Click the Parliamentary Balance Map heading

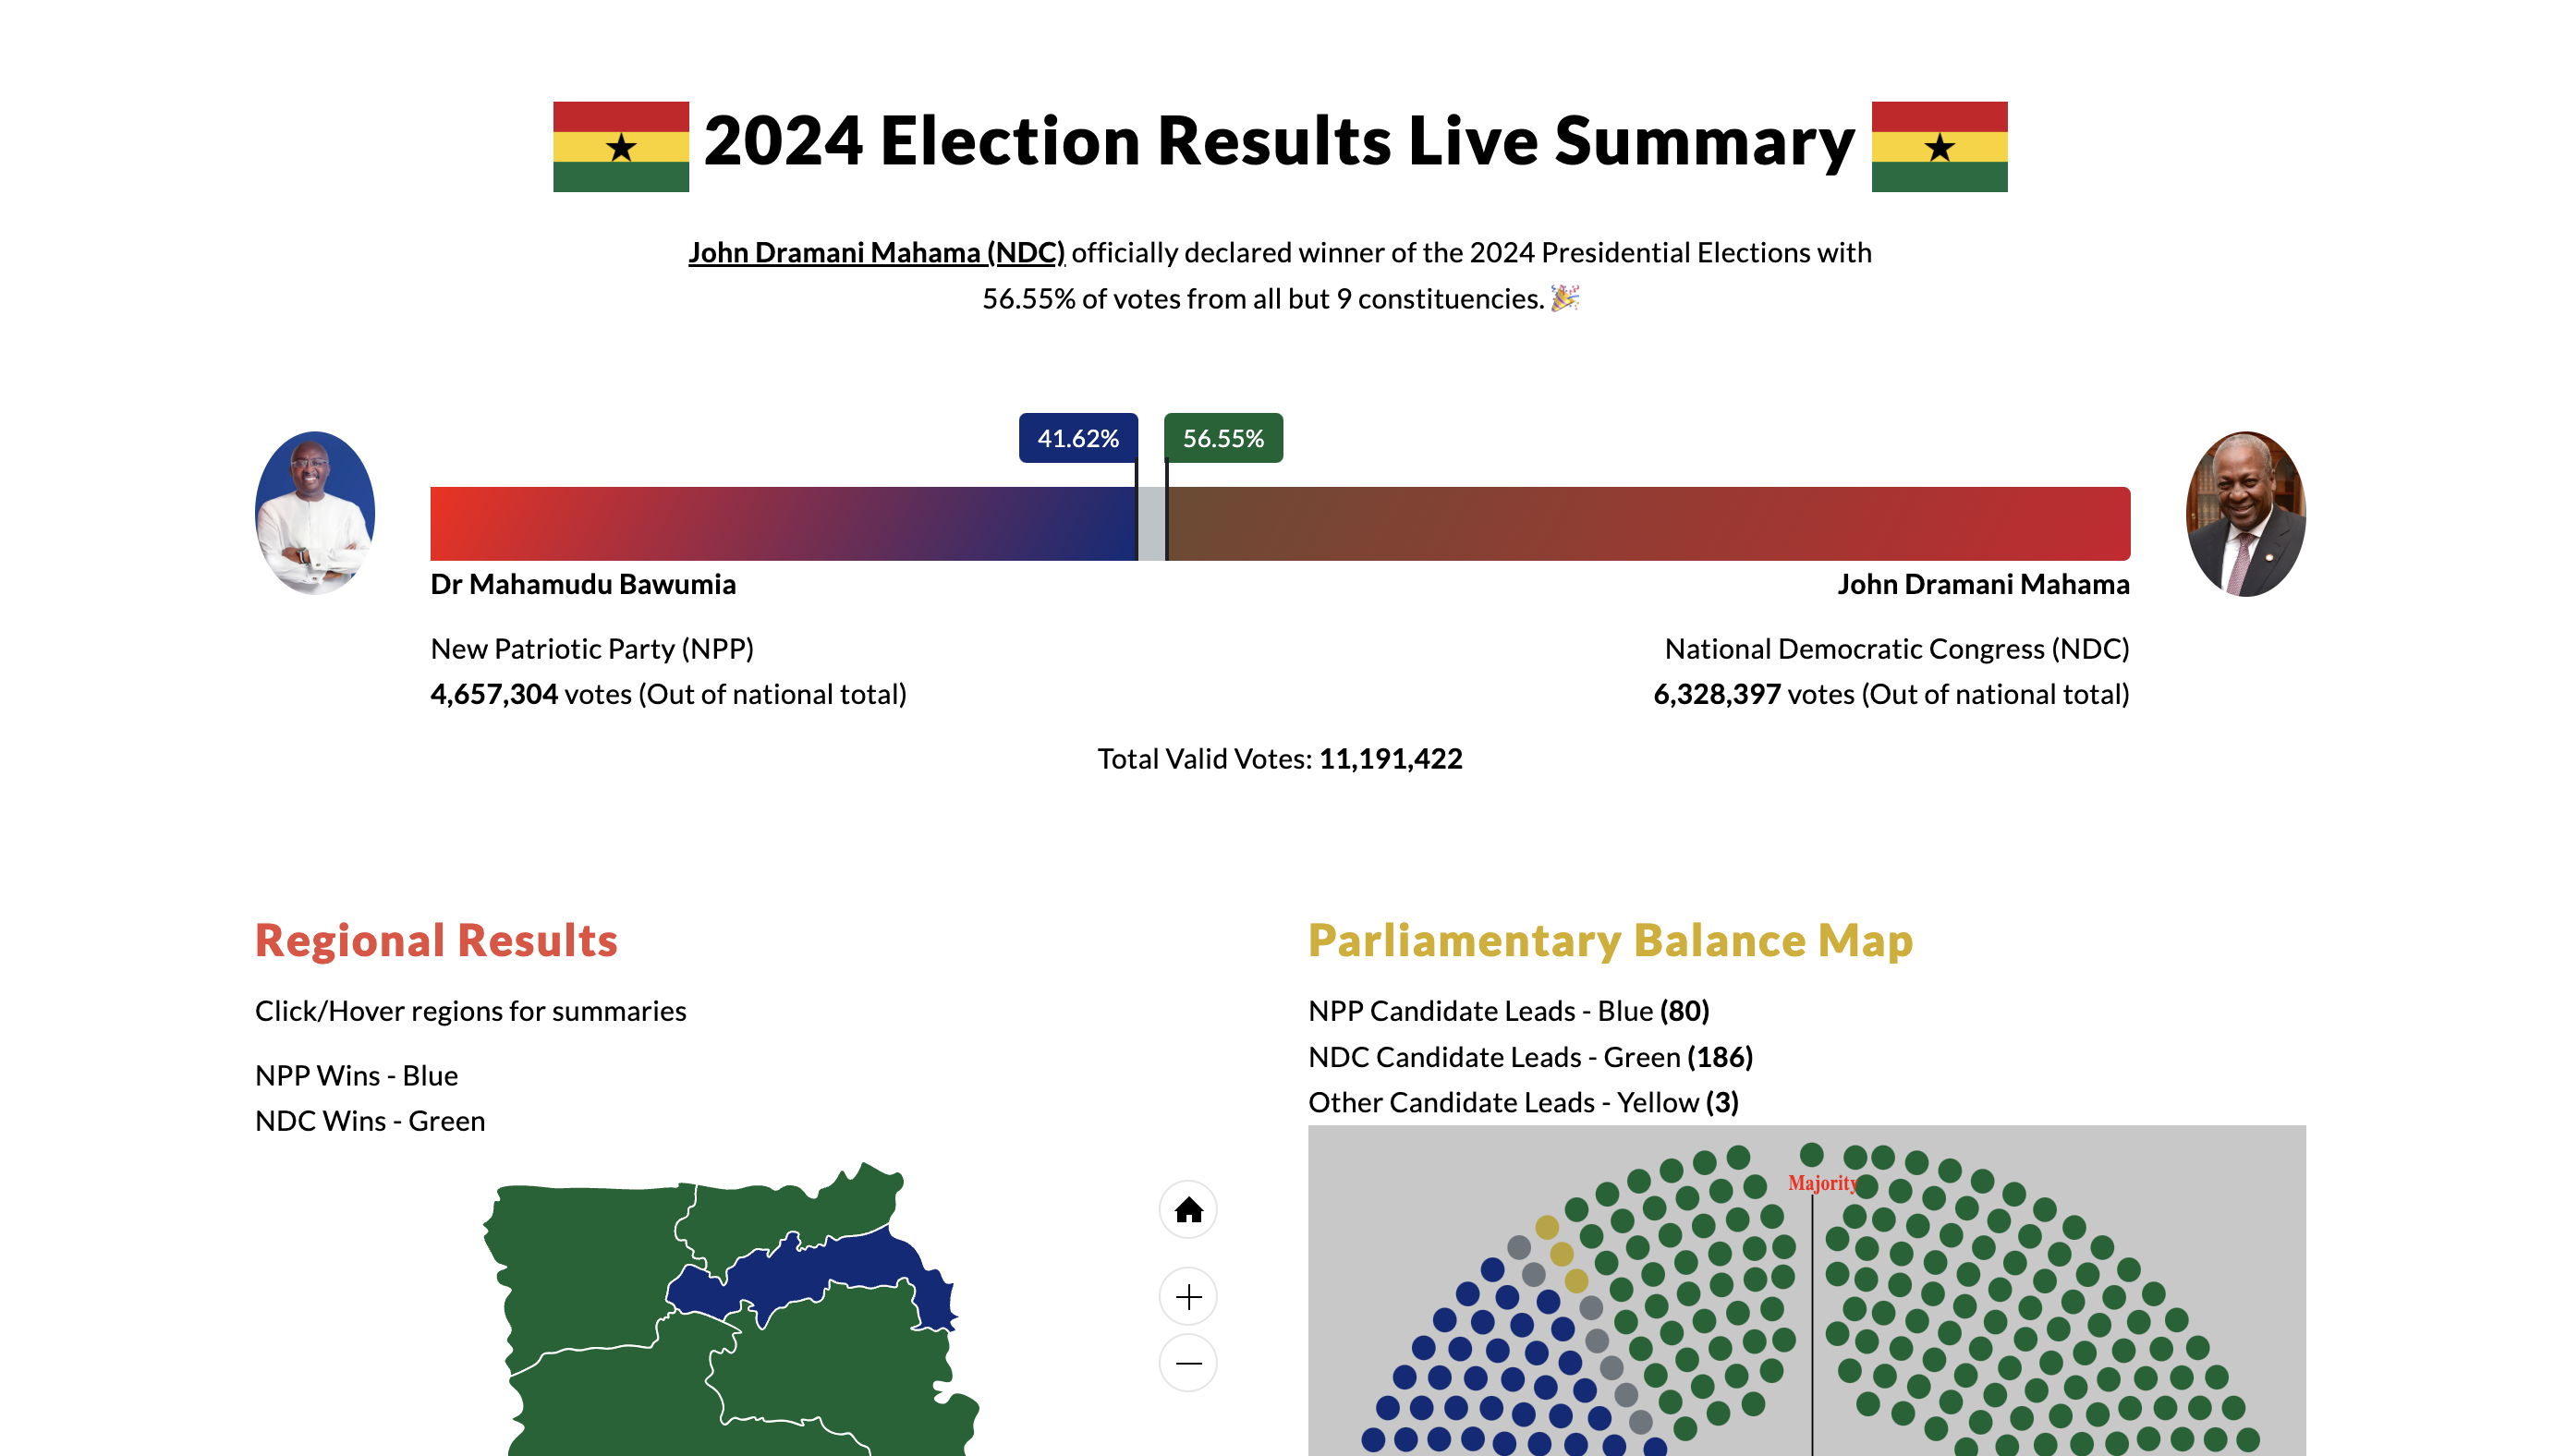point(1609,941)
